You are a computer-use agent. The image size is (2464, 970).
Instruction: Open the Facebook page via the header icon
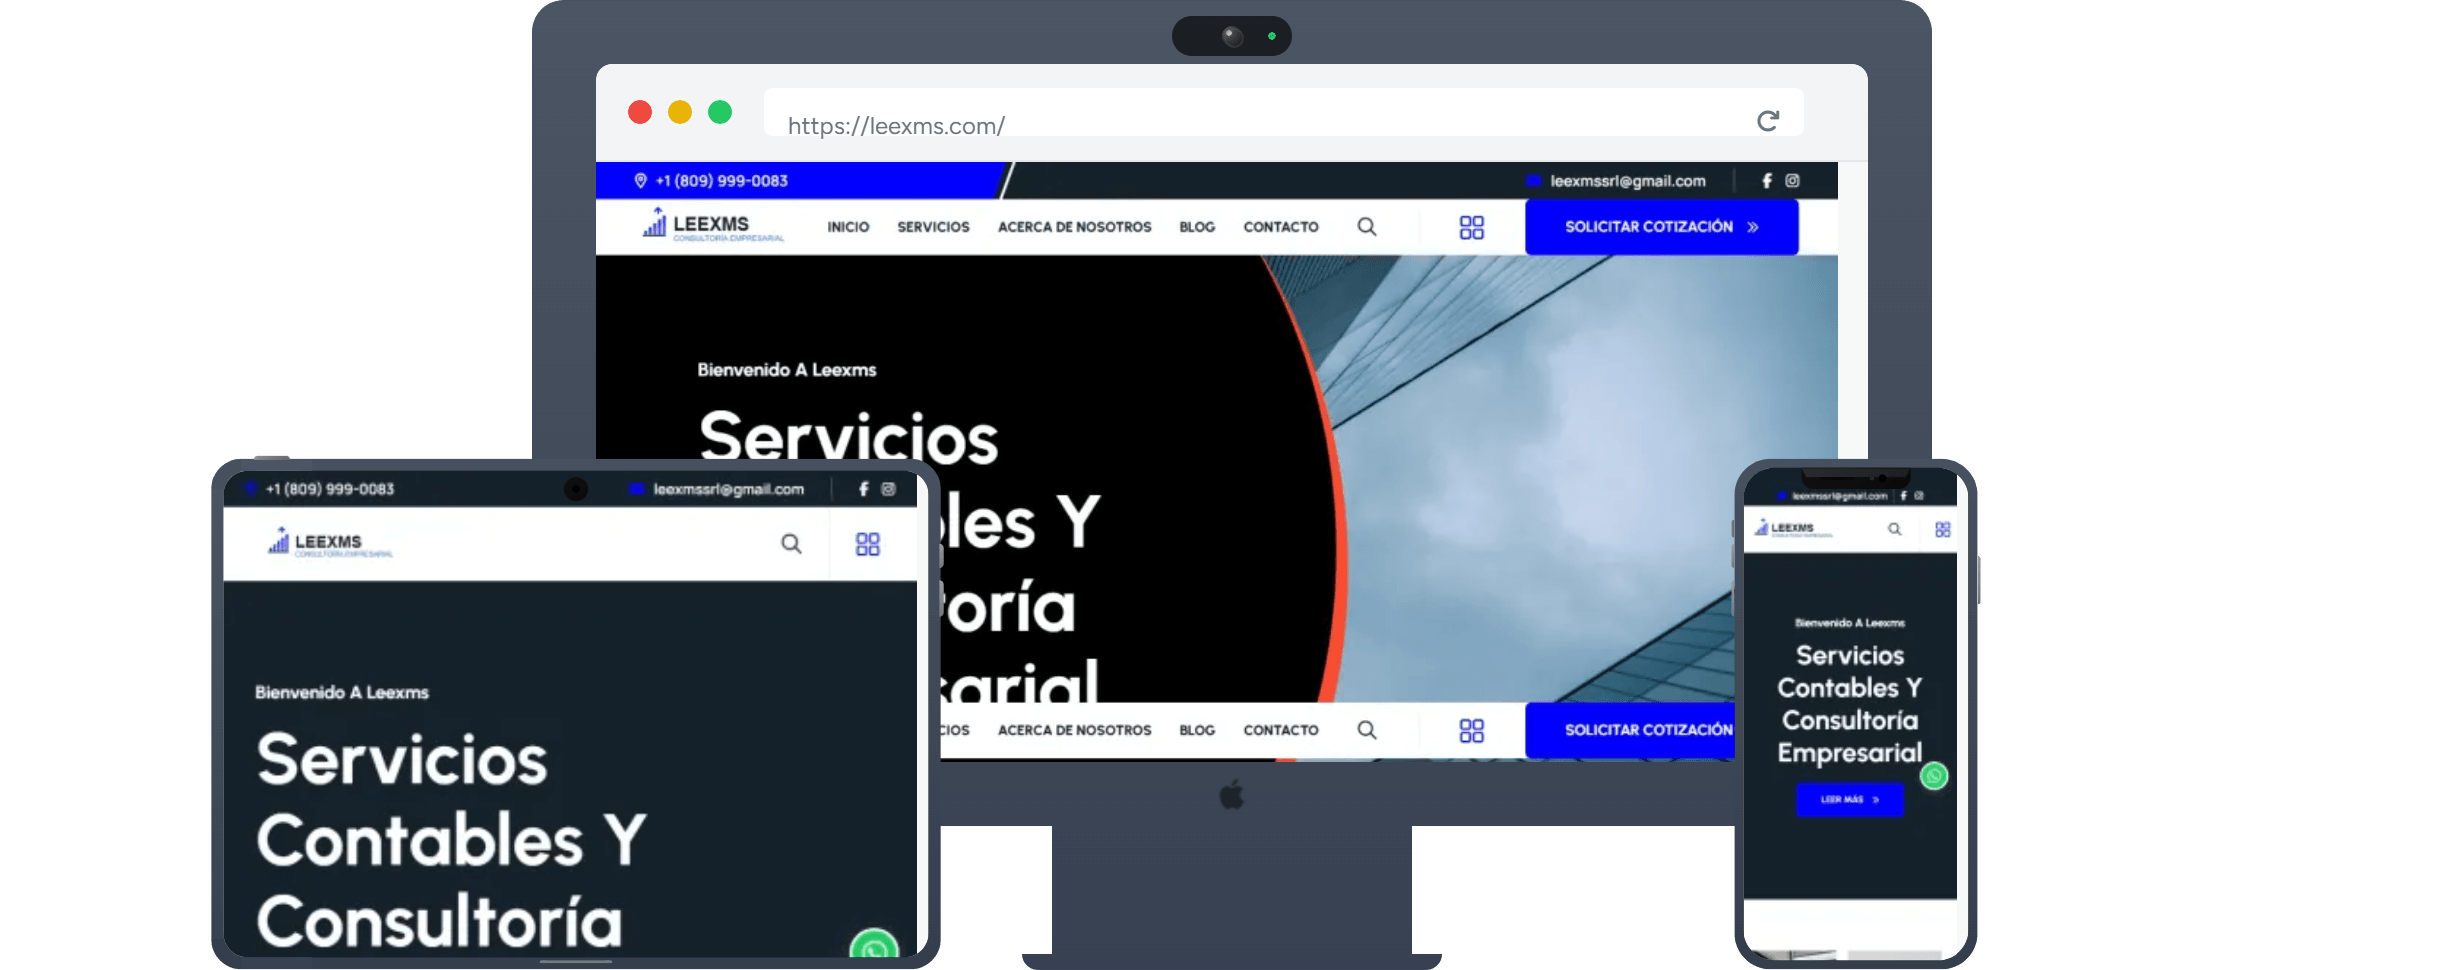coord(1766,181)
